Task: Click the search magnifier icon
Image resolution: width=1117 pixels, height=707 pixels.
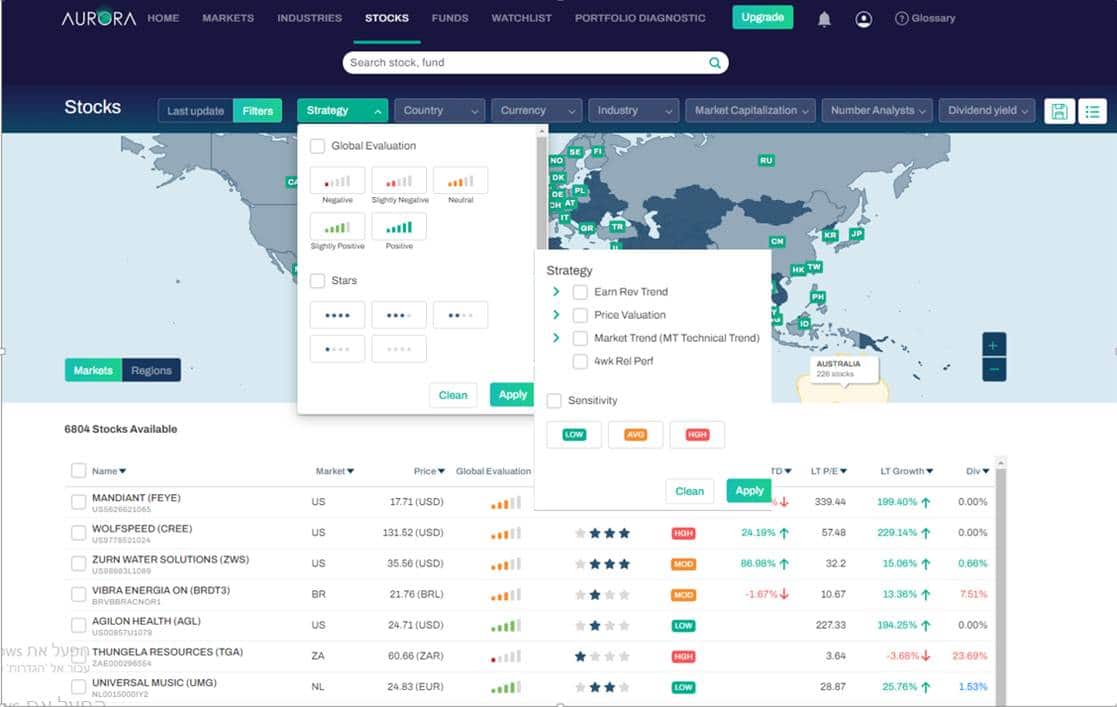Action: (714, 63)
